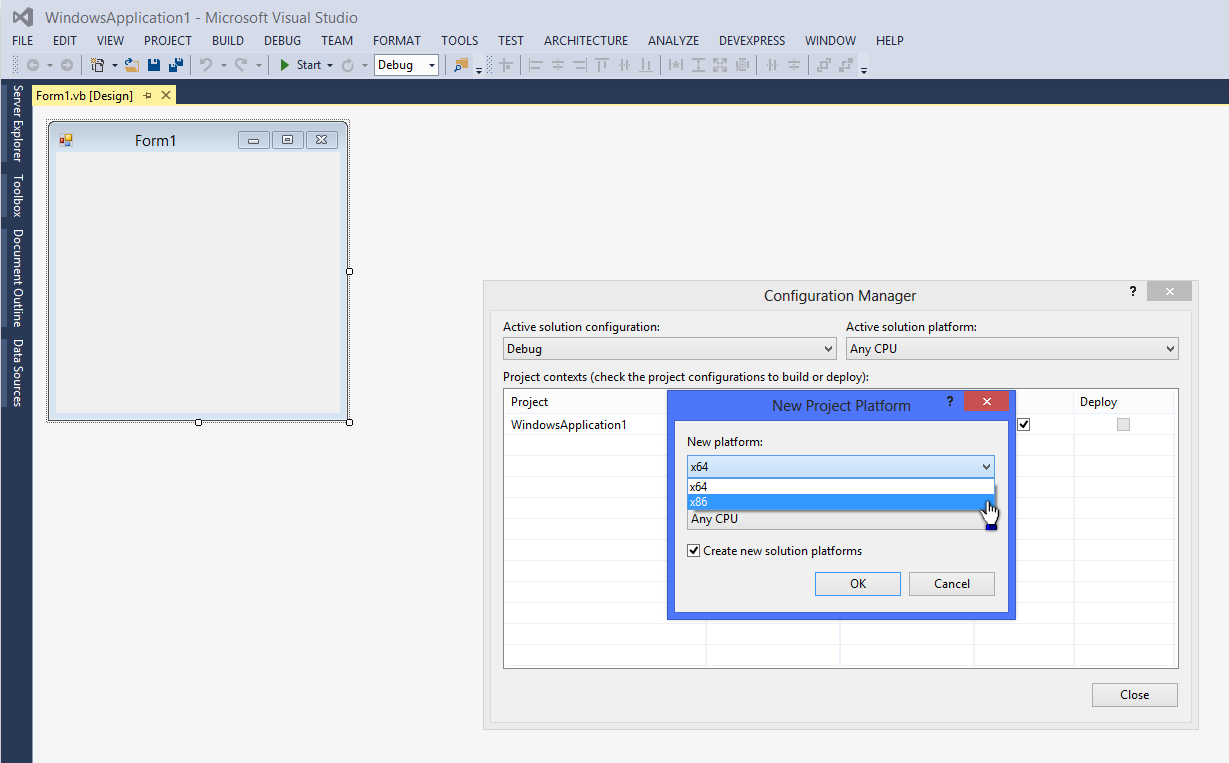
Task: Click the Open File toolbar icon
Action: point(132,65)
